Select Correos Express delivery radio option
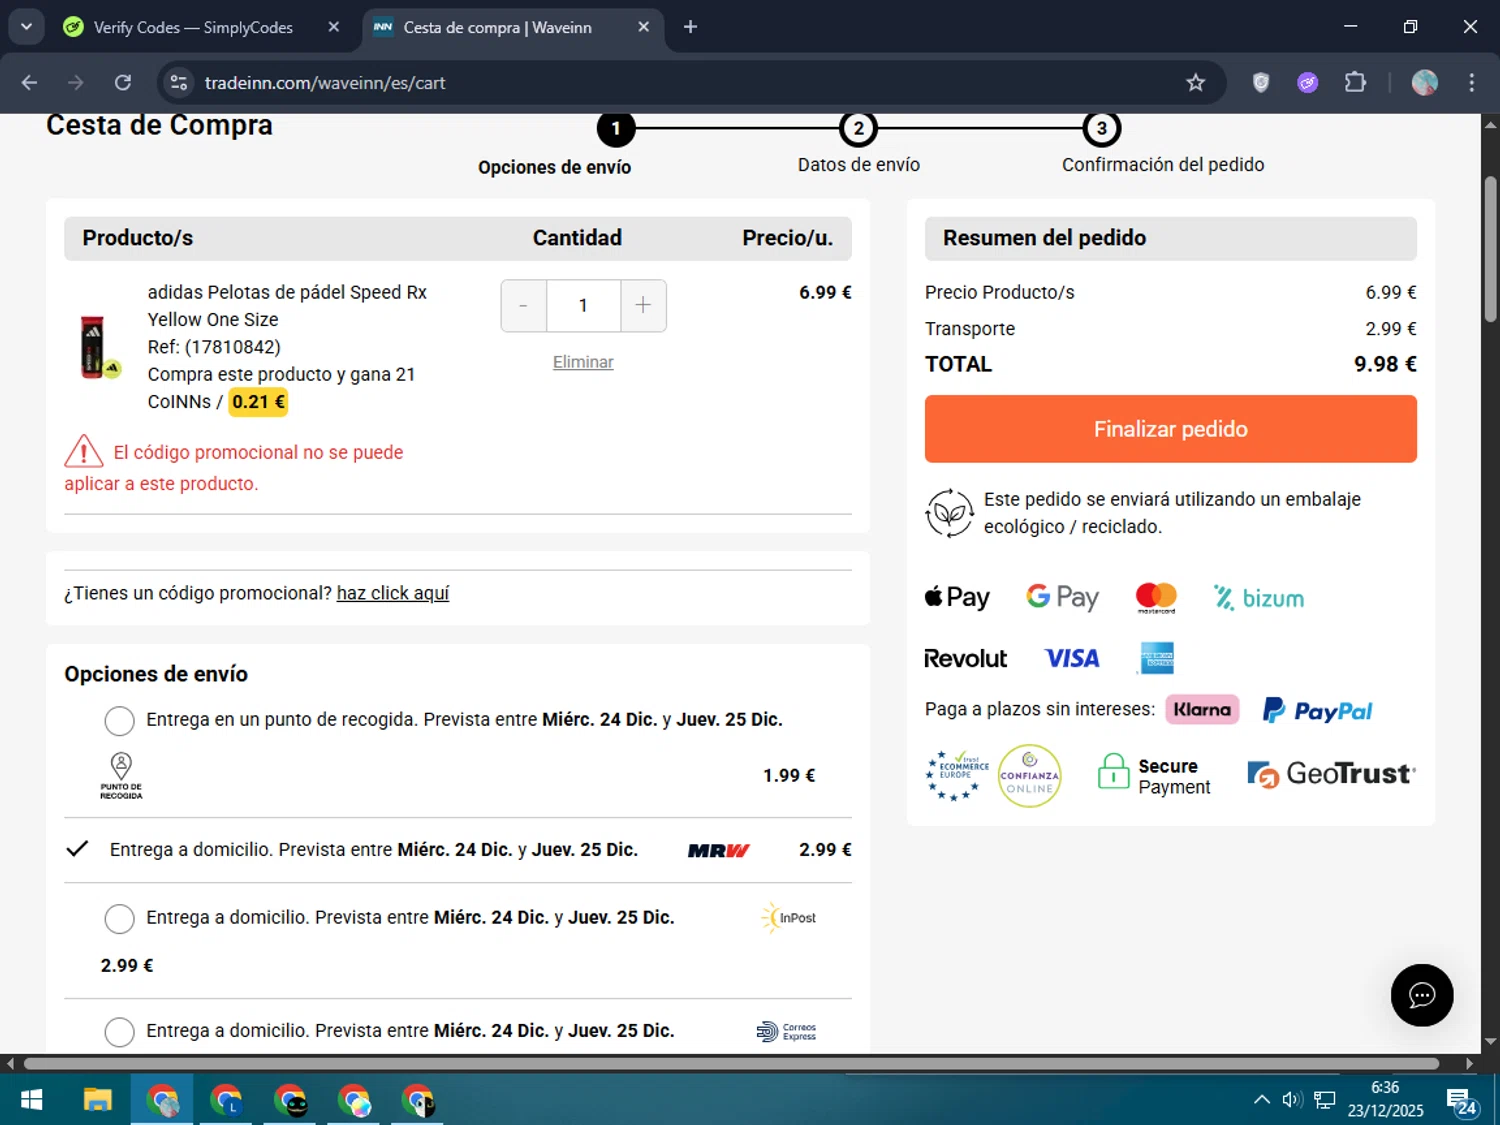Image resolution: width=1500 pixels, height=1125 pixels. [119, 1031]
